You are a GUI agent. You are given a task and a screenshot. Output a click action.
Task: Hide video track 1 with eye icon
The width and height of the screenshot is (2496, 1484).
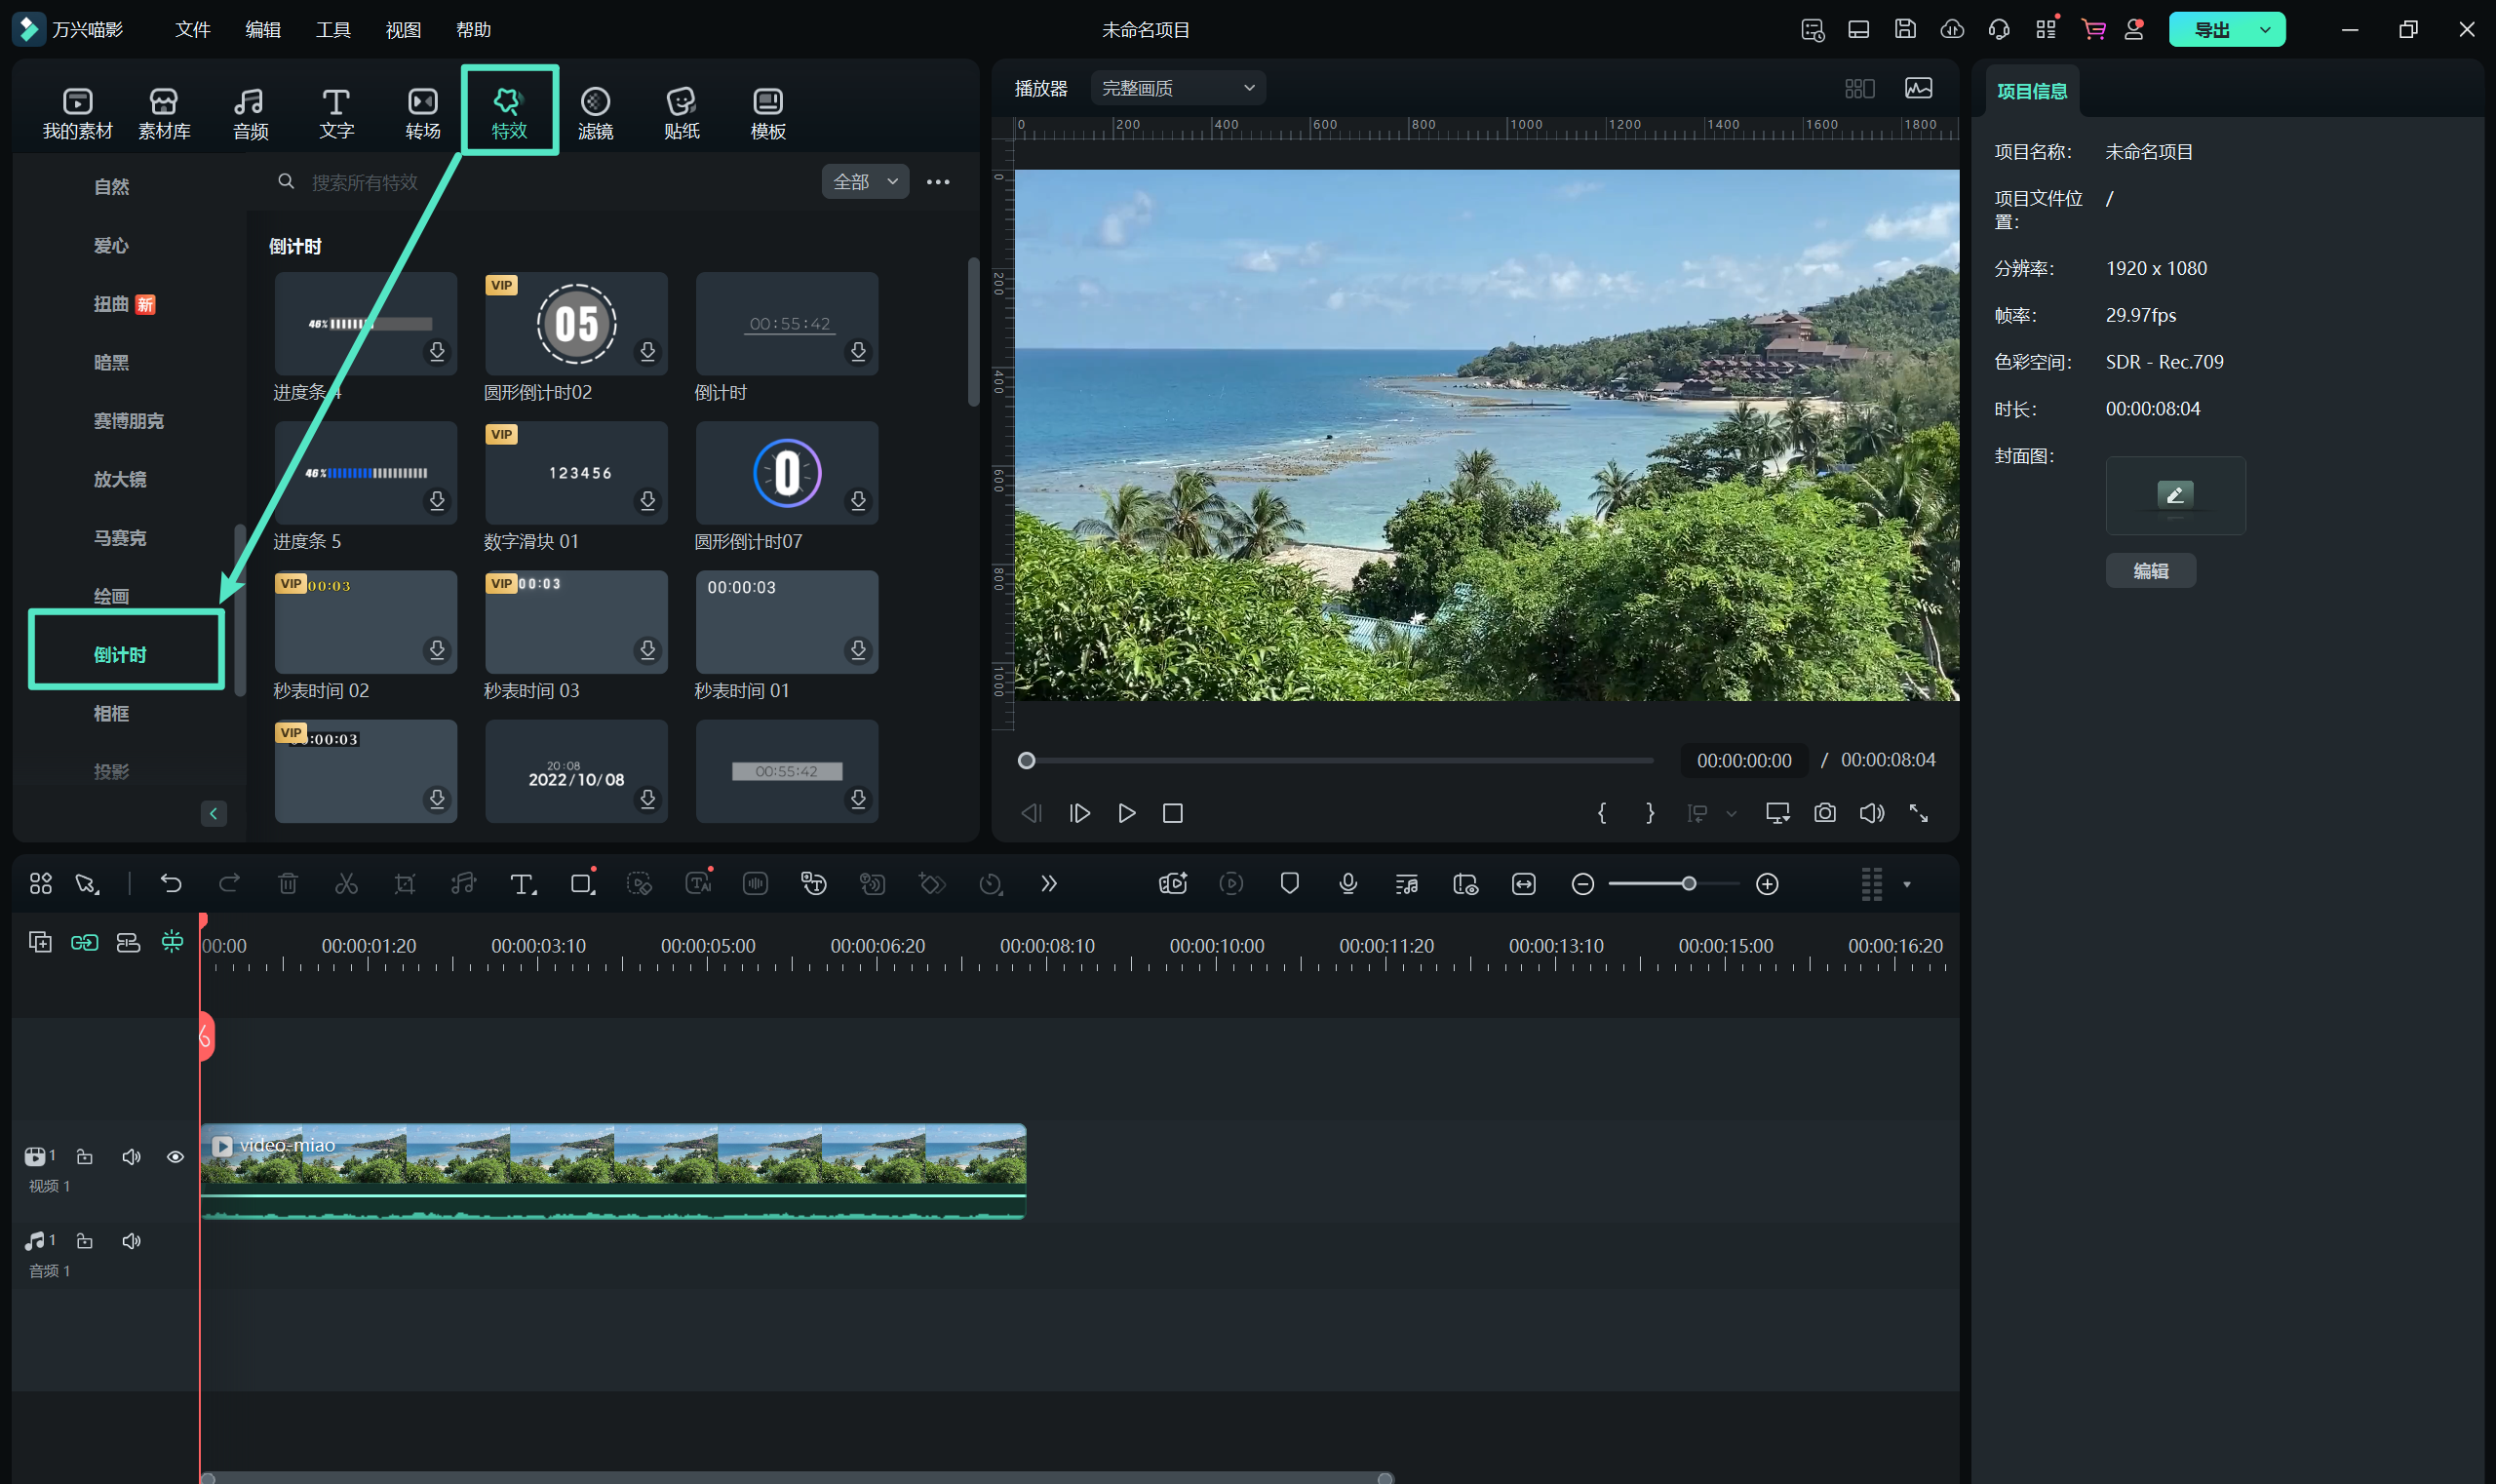click(x=175, y=1157)
